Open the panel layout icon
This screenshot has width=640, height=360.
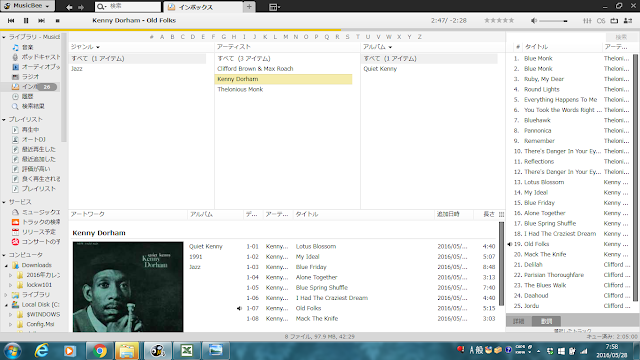tap(274, 7)
